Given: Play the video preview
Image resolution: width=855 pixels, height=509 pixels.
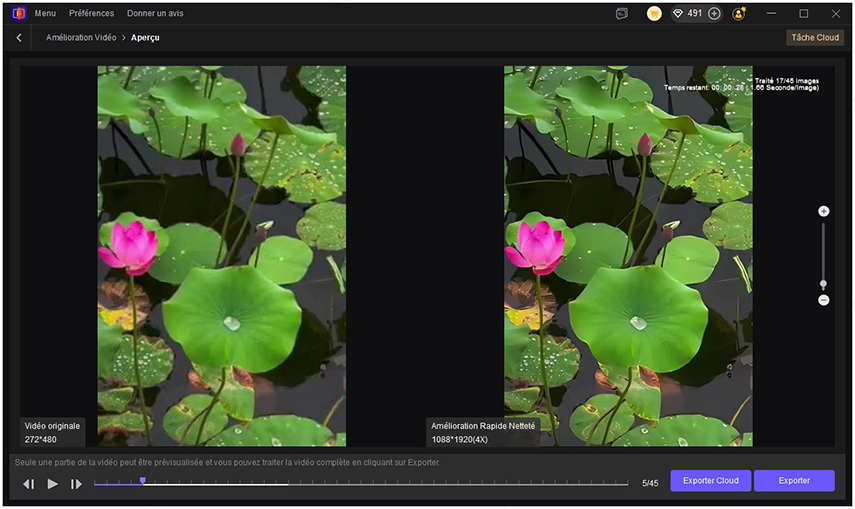Looking at the screenshot, I should [53, 484].
